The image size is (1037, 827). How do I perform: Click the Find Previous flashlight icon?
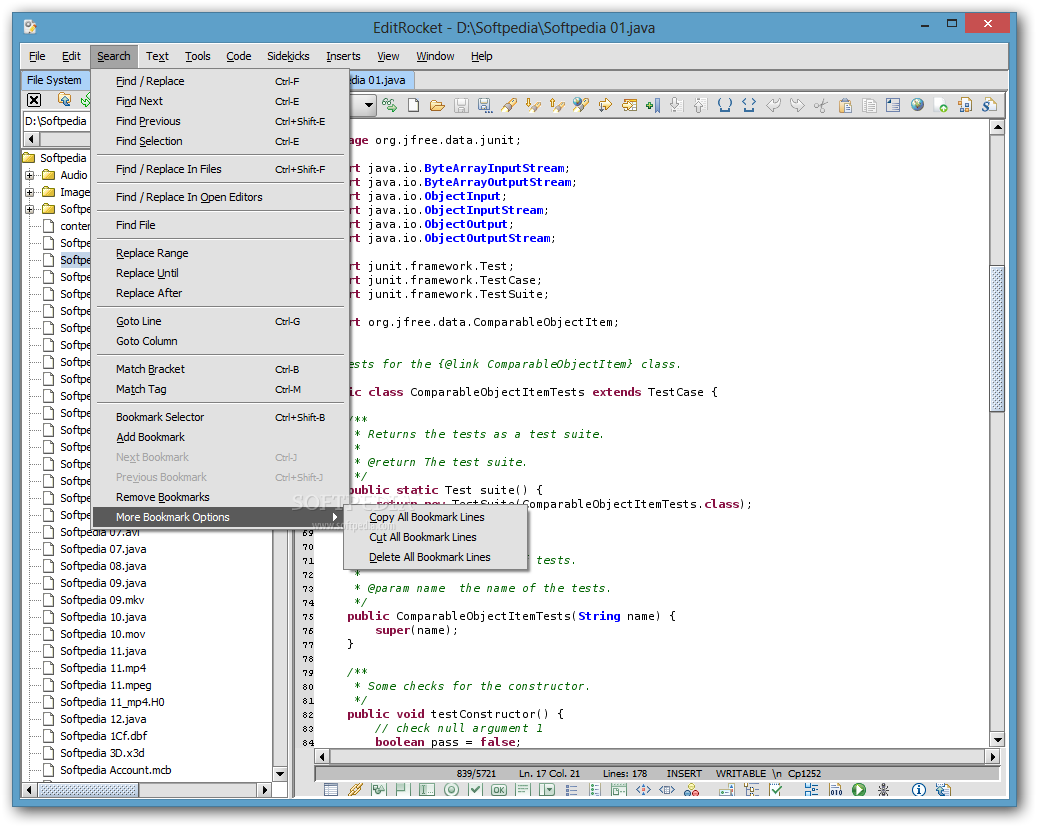click(x=557, y=105)
